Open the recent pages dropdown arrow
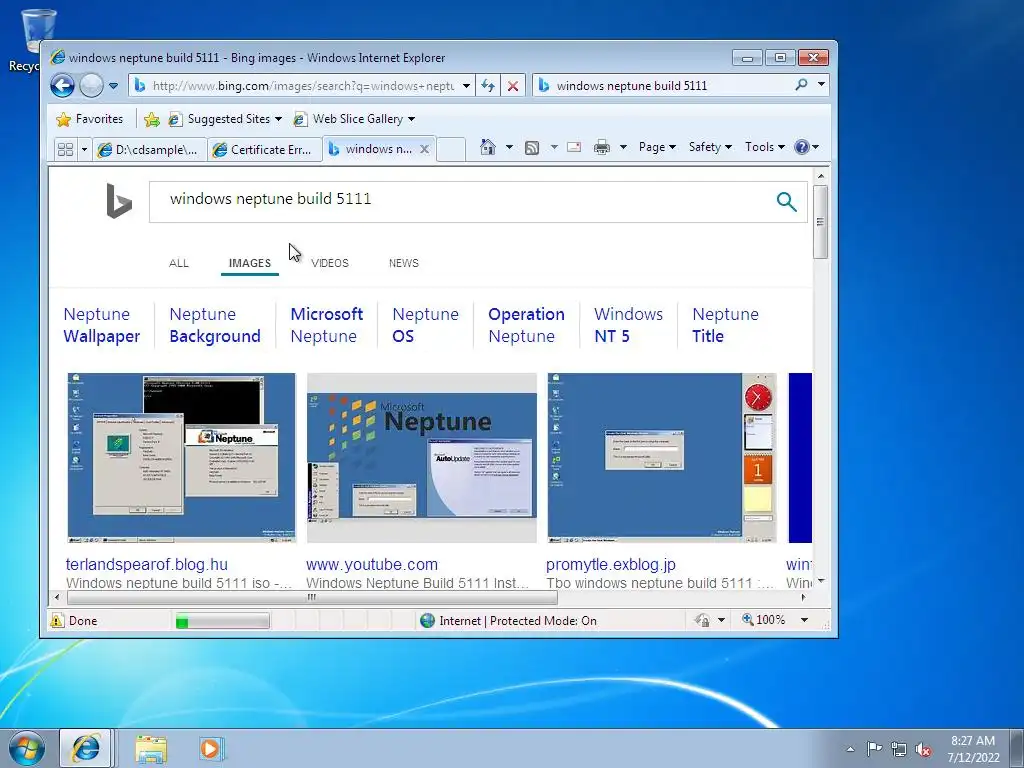This screenshot has width=1024, height=768. 114,86
